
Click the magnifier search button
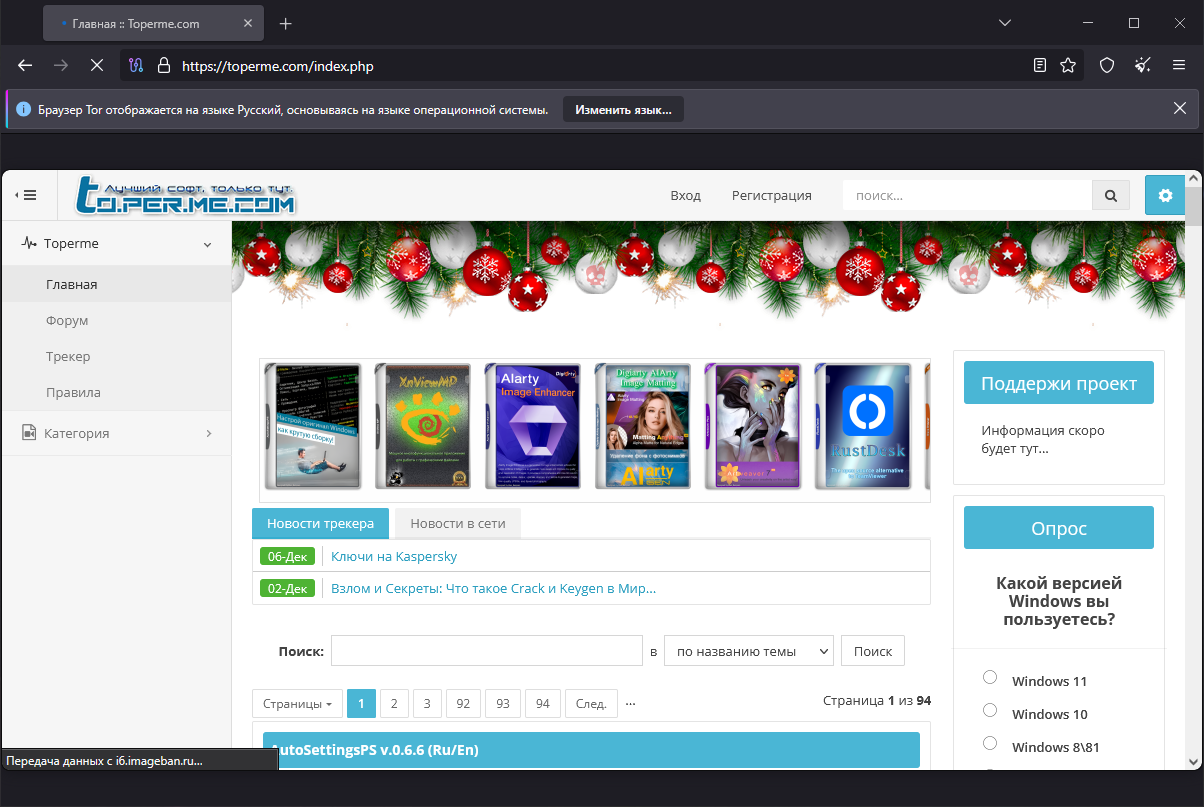tap(1110, 195)
